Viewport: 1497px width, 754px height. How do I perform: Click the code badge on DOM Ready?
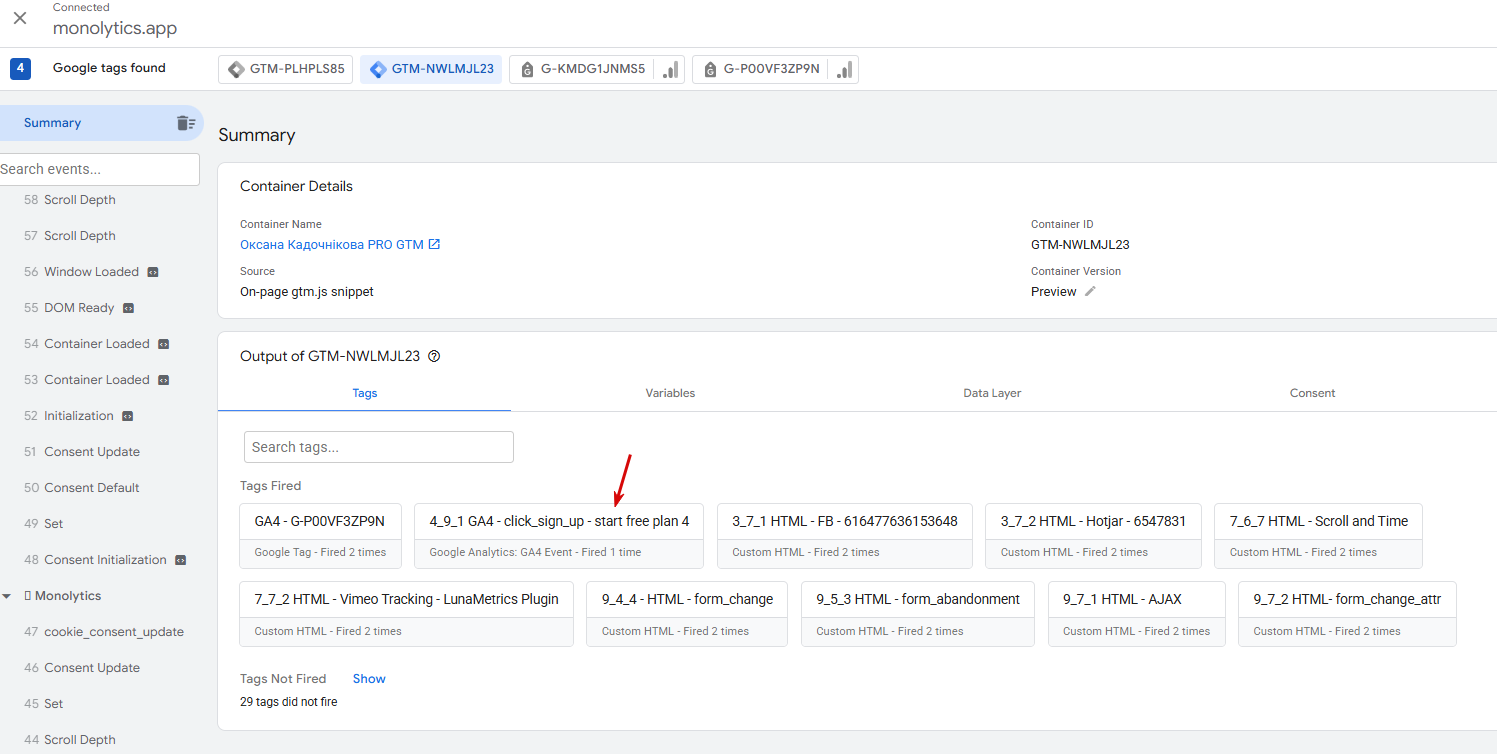click(x=128, y=308)
